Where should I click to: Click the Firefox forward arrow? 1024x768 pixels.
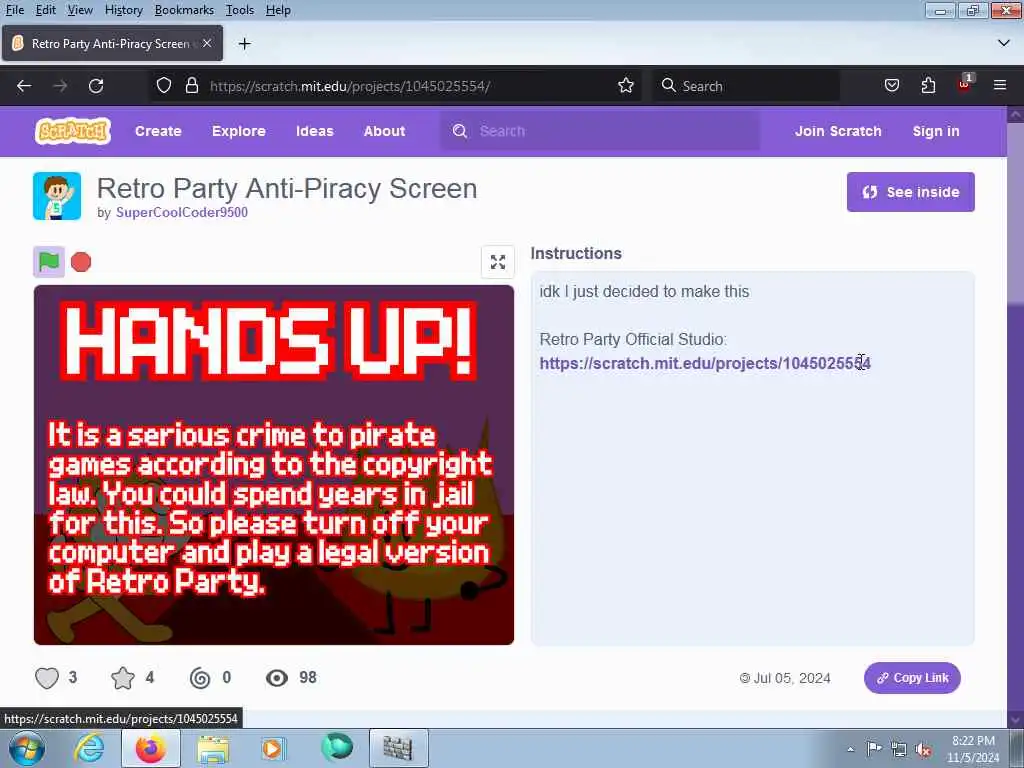[x=60, y=86]
